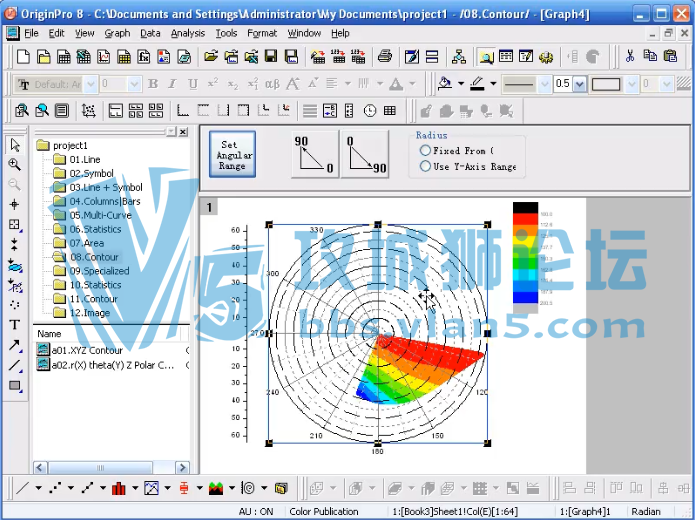Viewport: 695px width, 520px height.
Task: Click the Project Explorer horizontal scrollbar thumb
Action: click(100, 468)
